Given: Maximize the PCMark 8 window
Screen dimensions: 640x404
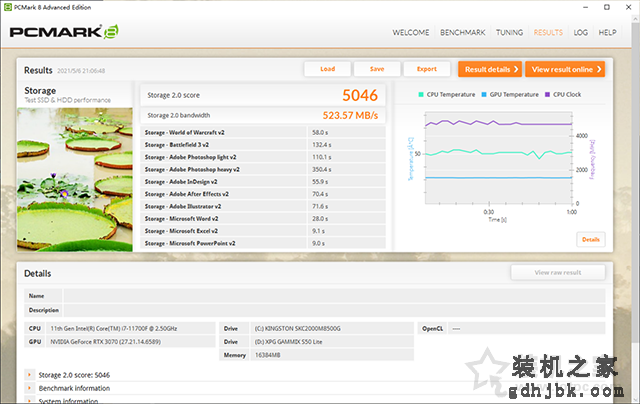Looking at the screenshot, I should pos(607,7).
